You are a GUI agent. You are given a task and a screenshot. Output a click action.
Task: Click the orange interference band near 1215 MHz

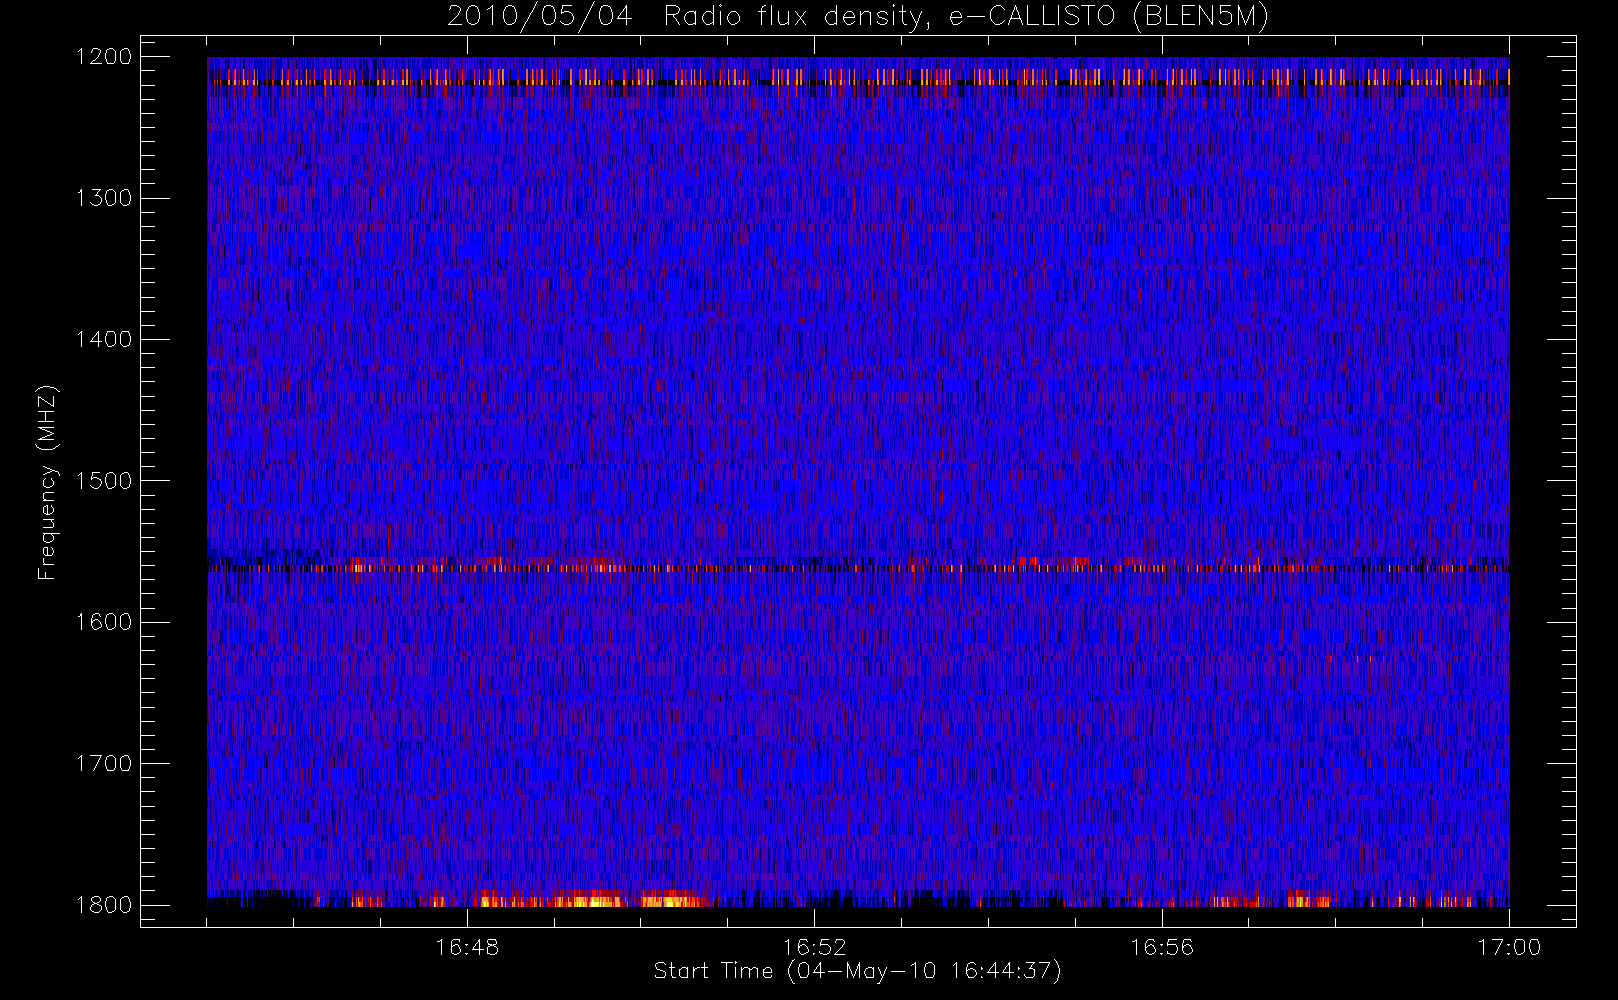click(x=858, y=77)
